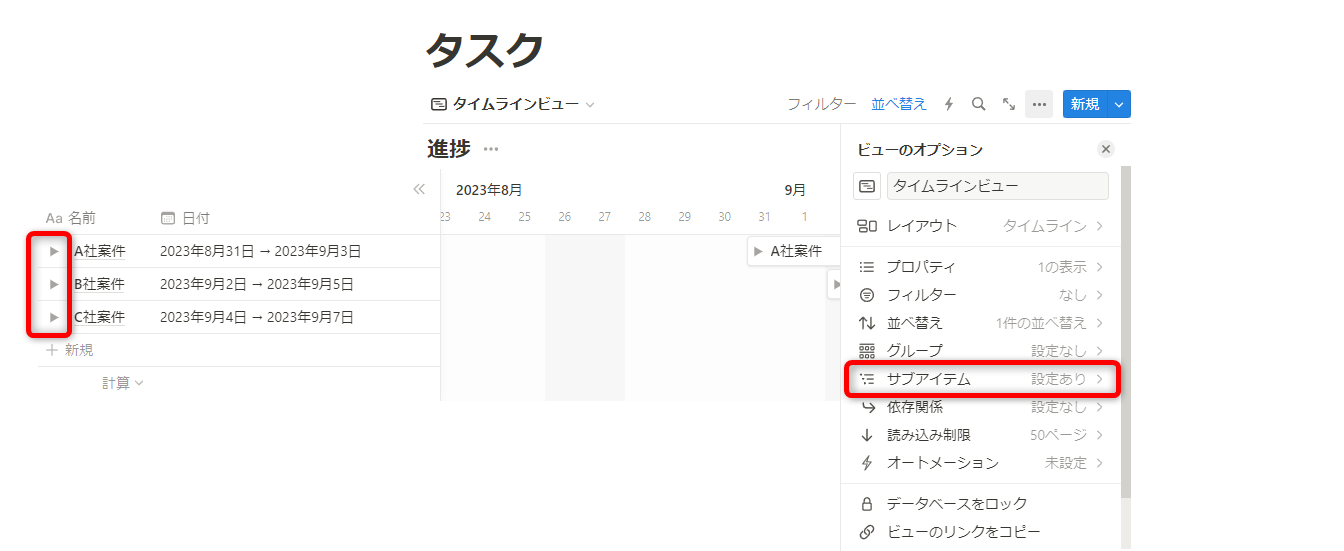Expand C社案件 sub-items toggle
The image size is (1344, 551).
point(54,317)
